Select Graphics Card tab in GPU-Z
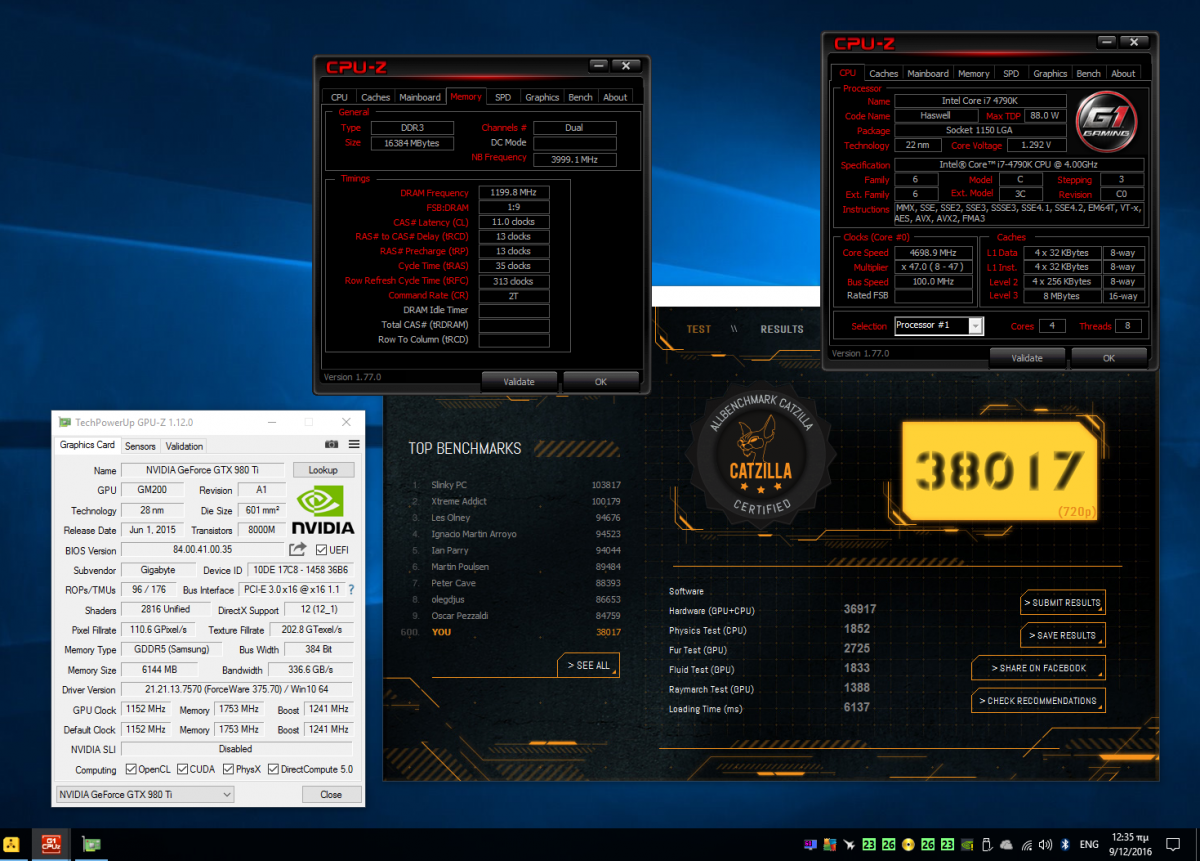The width and height of the screenshot is (1200, 861). [88, 445]
